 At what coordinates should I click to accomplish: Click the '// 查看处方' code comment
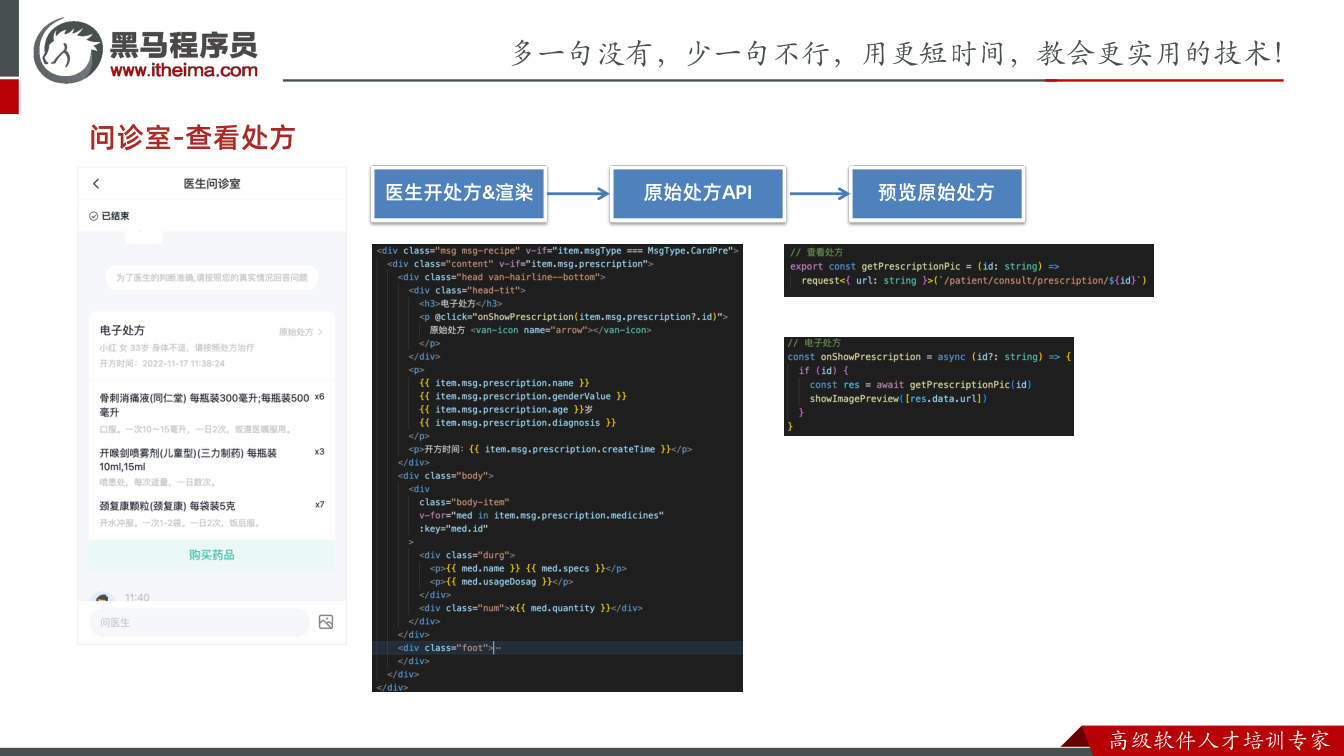(816, 253)
